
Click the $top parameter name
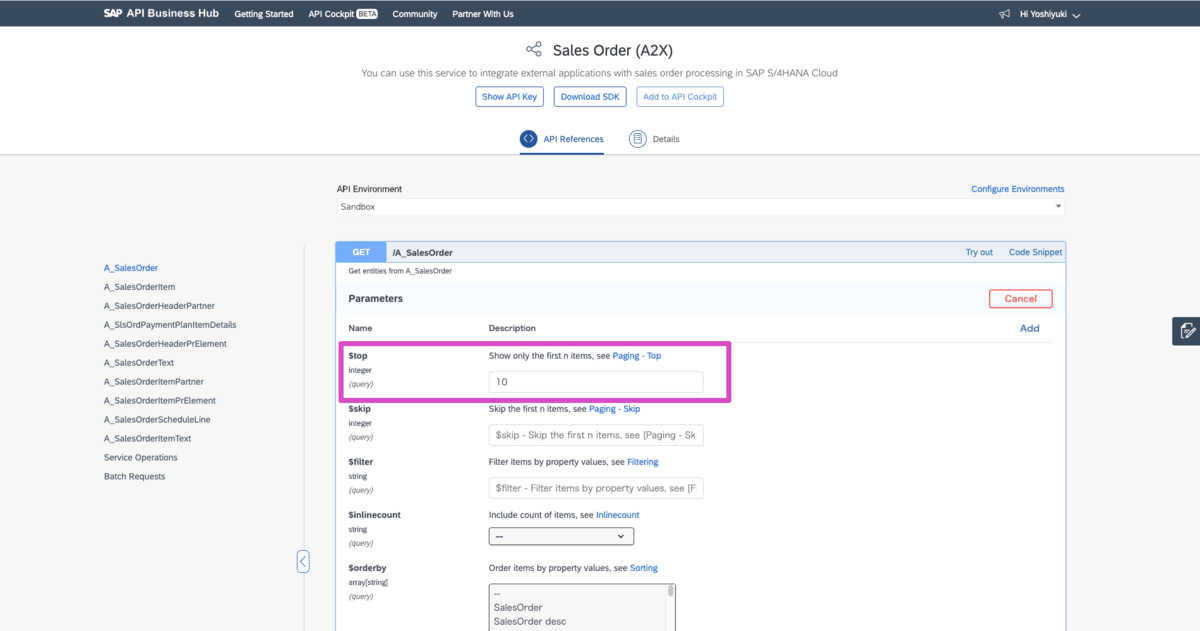click(x=358, y=356)
